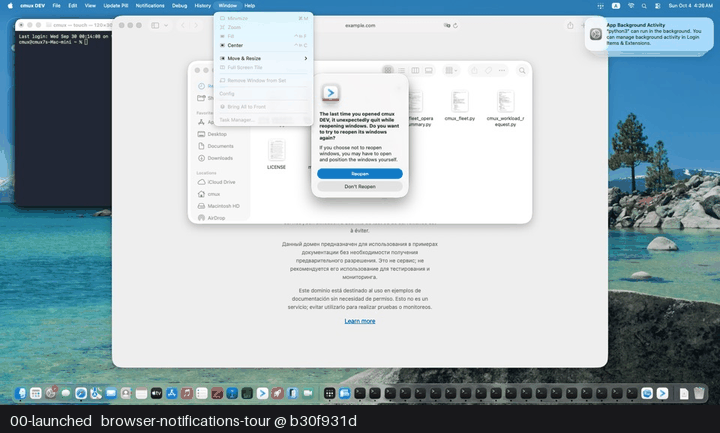
Task: Click the menu bar date and time
Action: (690, 6)
